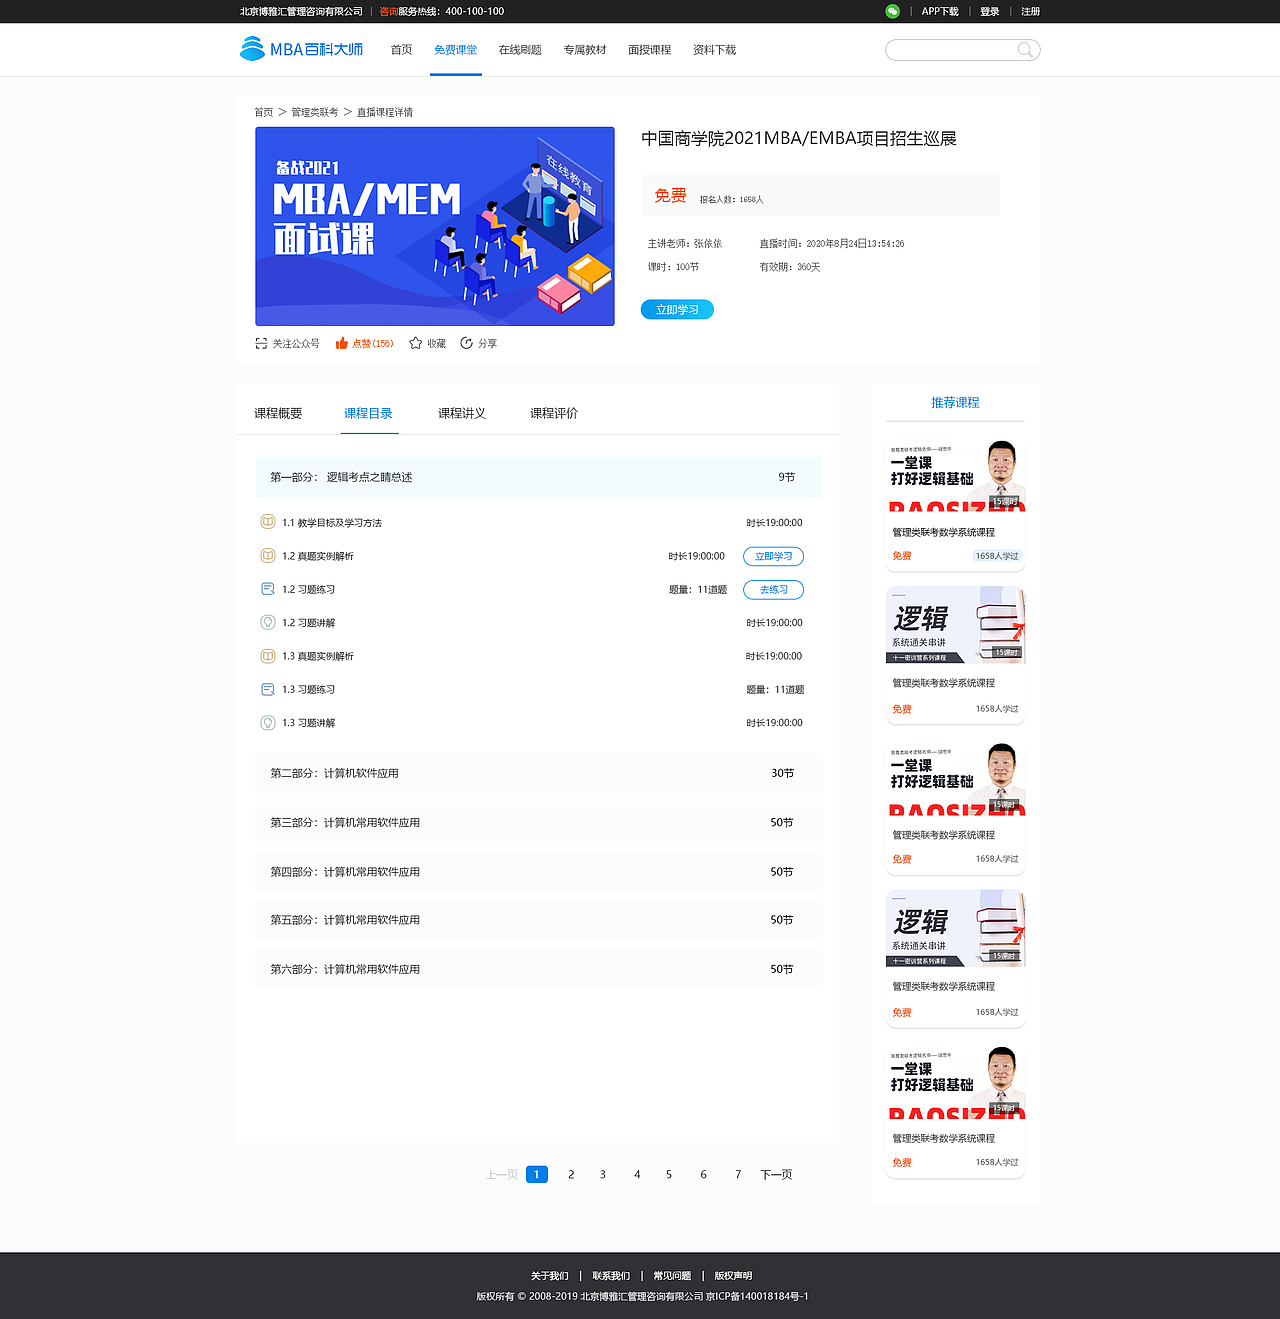Click the QR code 关注公众号 icon
This screenshot has width=1280, height=1319.
pos(259,343)
